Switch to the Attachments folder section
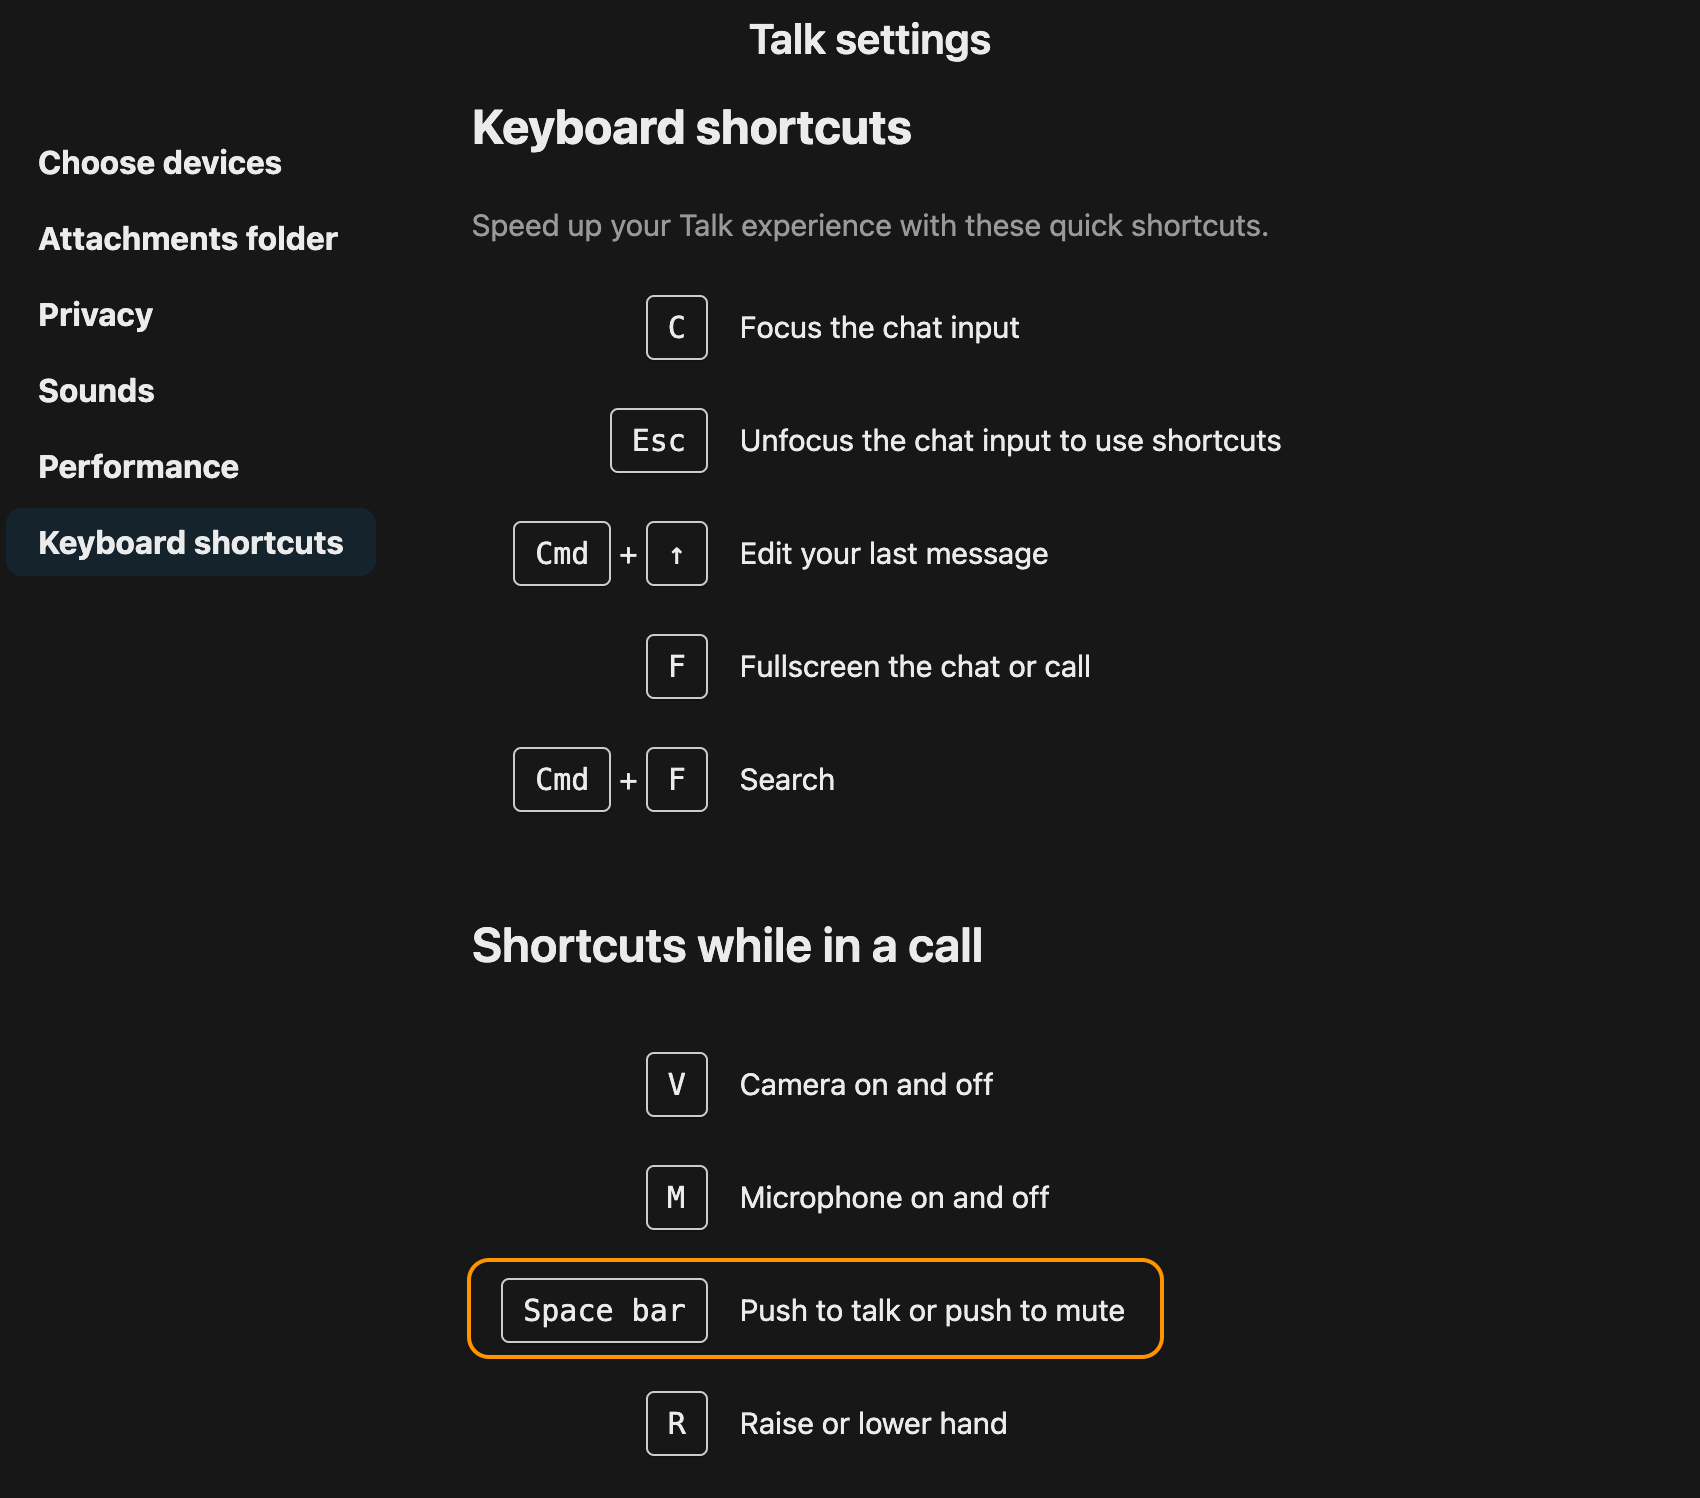Image resolution: width=1700 pixels, height=1498 pixels. click(188, 239)
